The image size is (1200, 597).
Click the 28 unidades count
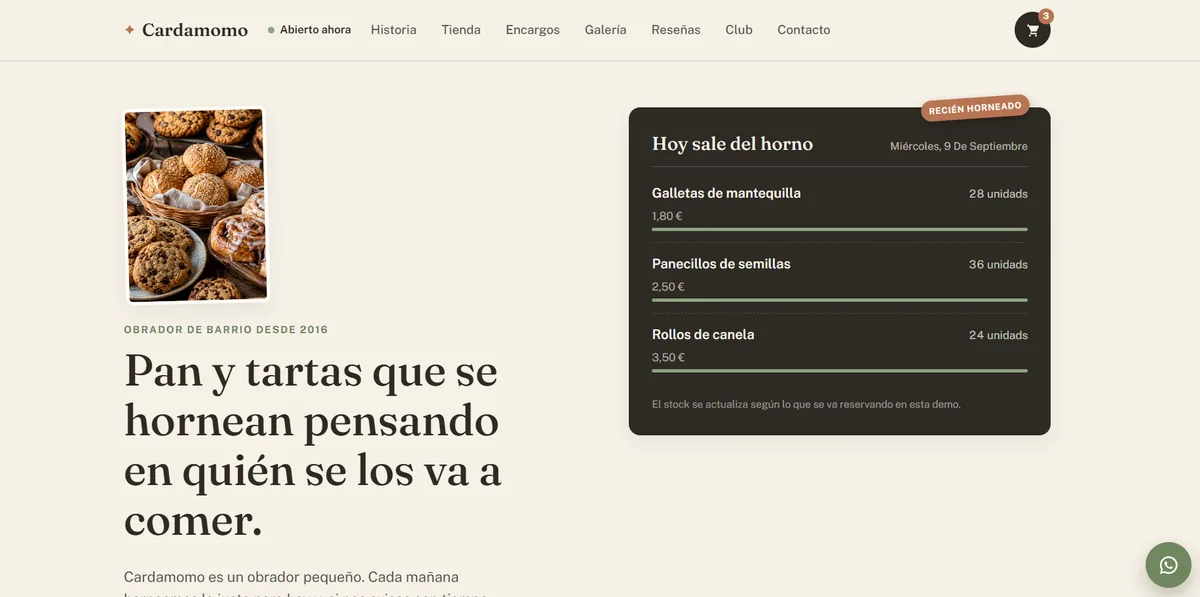point(998,194)
